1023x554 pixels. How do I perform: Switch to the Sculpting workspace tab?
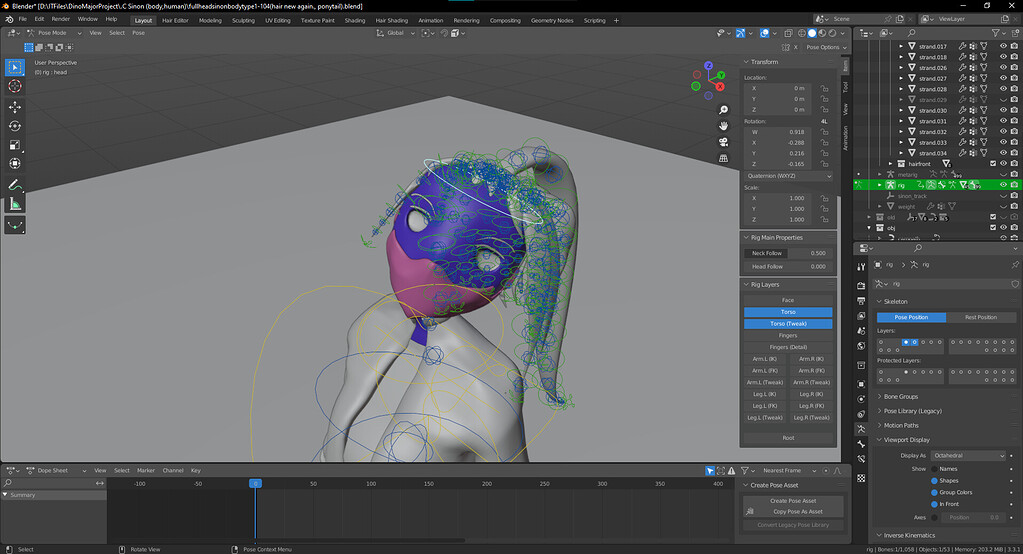(243, 20)
